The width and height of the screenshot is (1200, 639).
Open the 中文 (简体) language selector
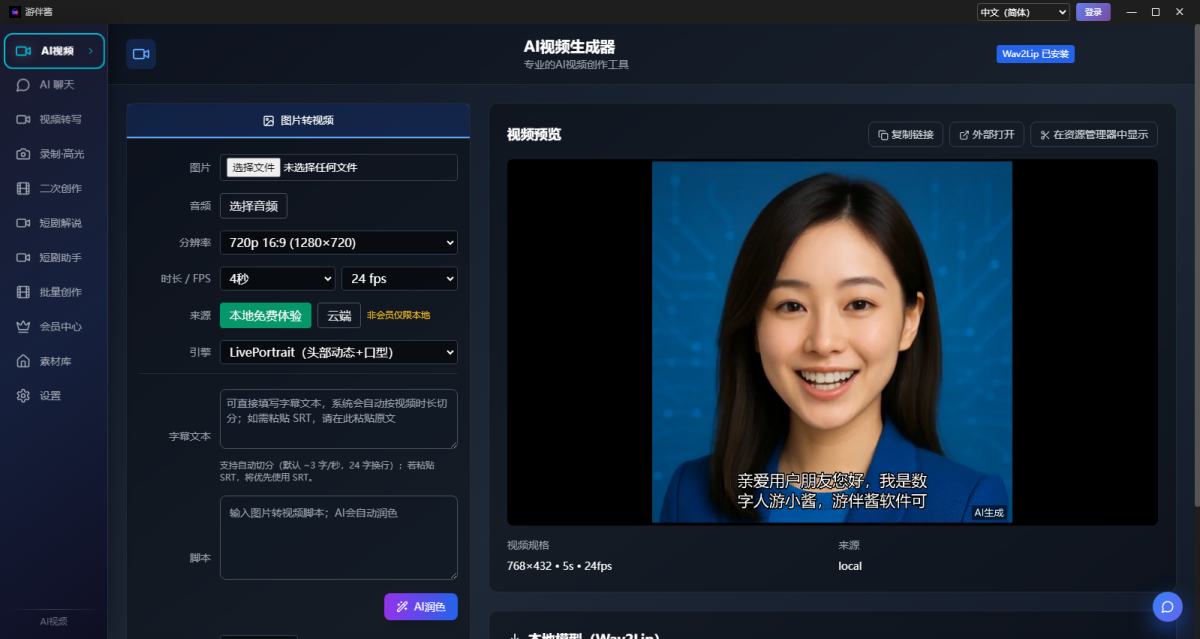click(1022, 12)
